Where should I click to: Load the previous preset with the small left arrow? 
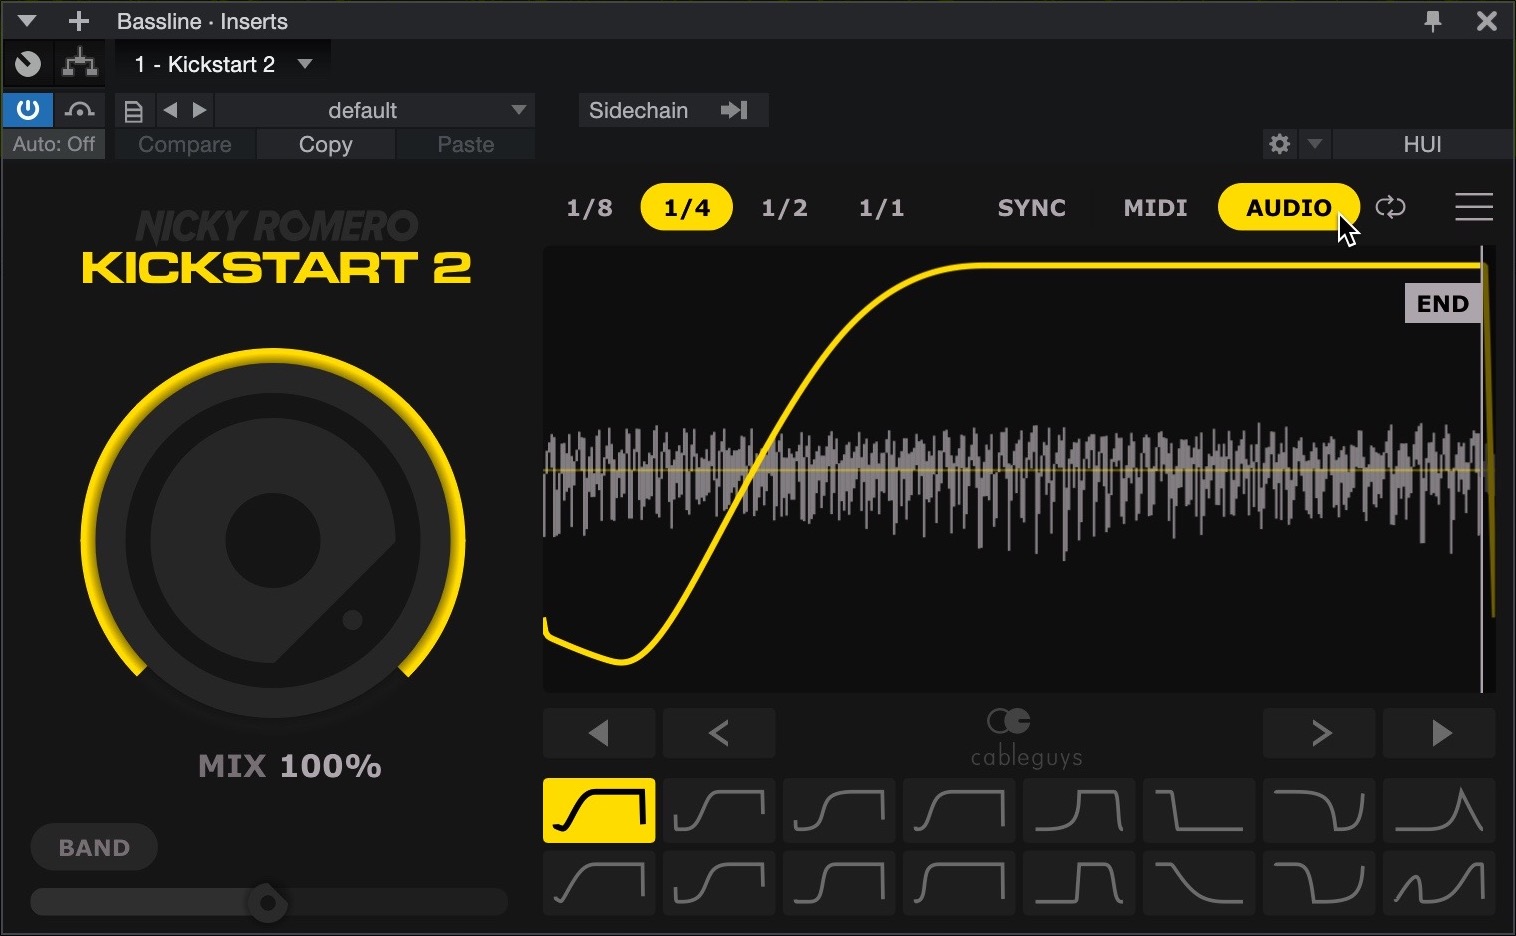pos(170,110)
